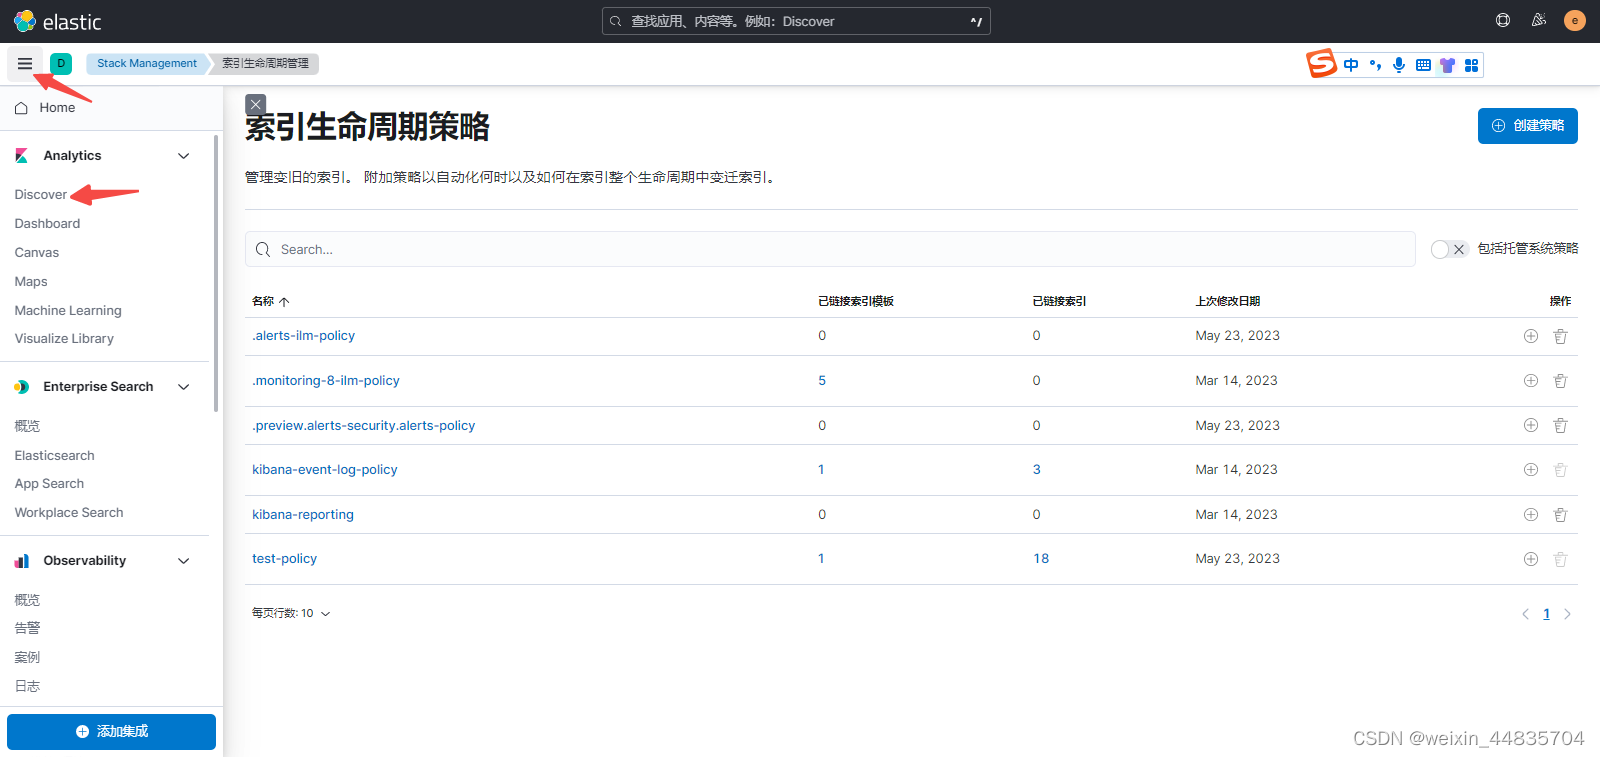This screenshot has width=1600, height=757.
Task: Click the Elastic logo
Action: click(58, 21)
